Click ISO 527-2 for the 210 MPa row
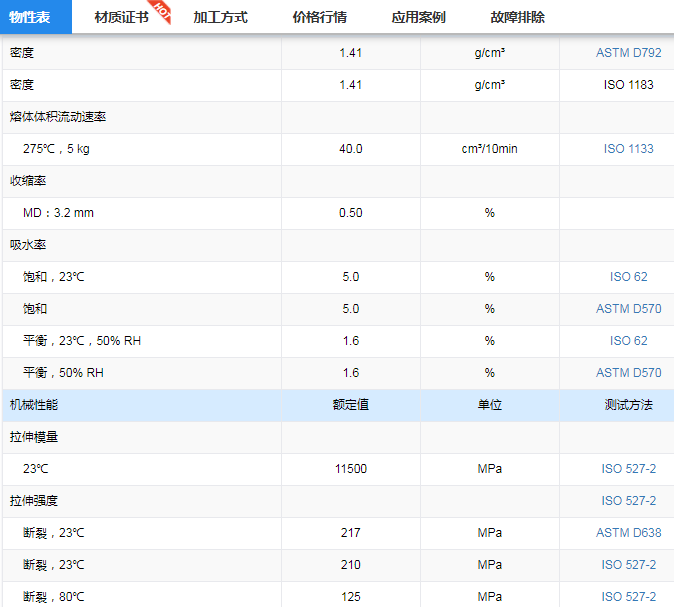The height and width of the screenshot is (607, 674). pyautogui.click(x=628, y=565)
